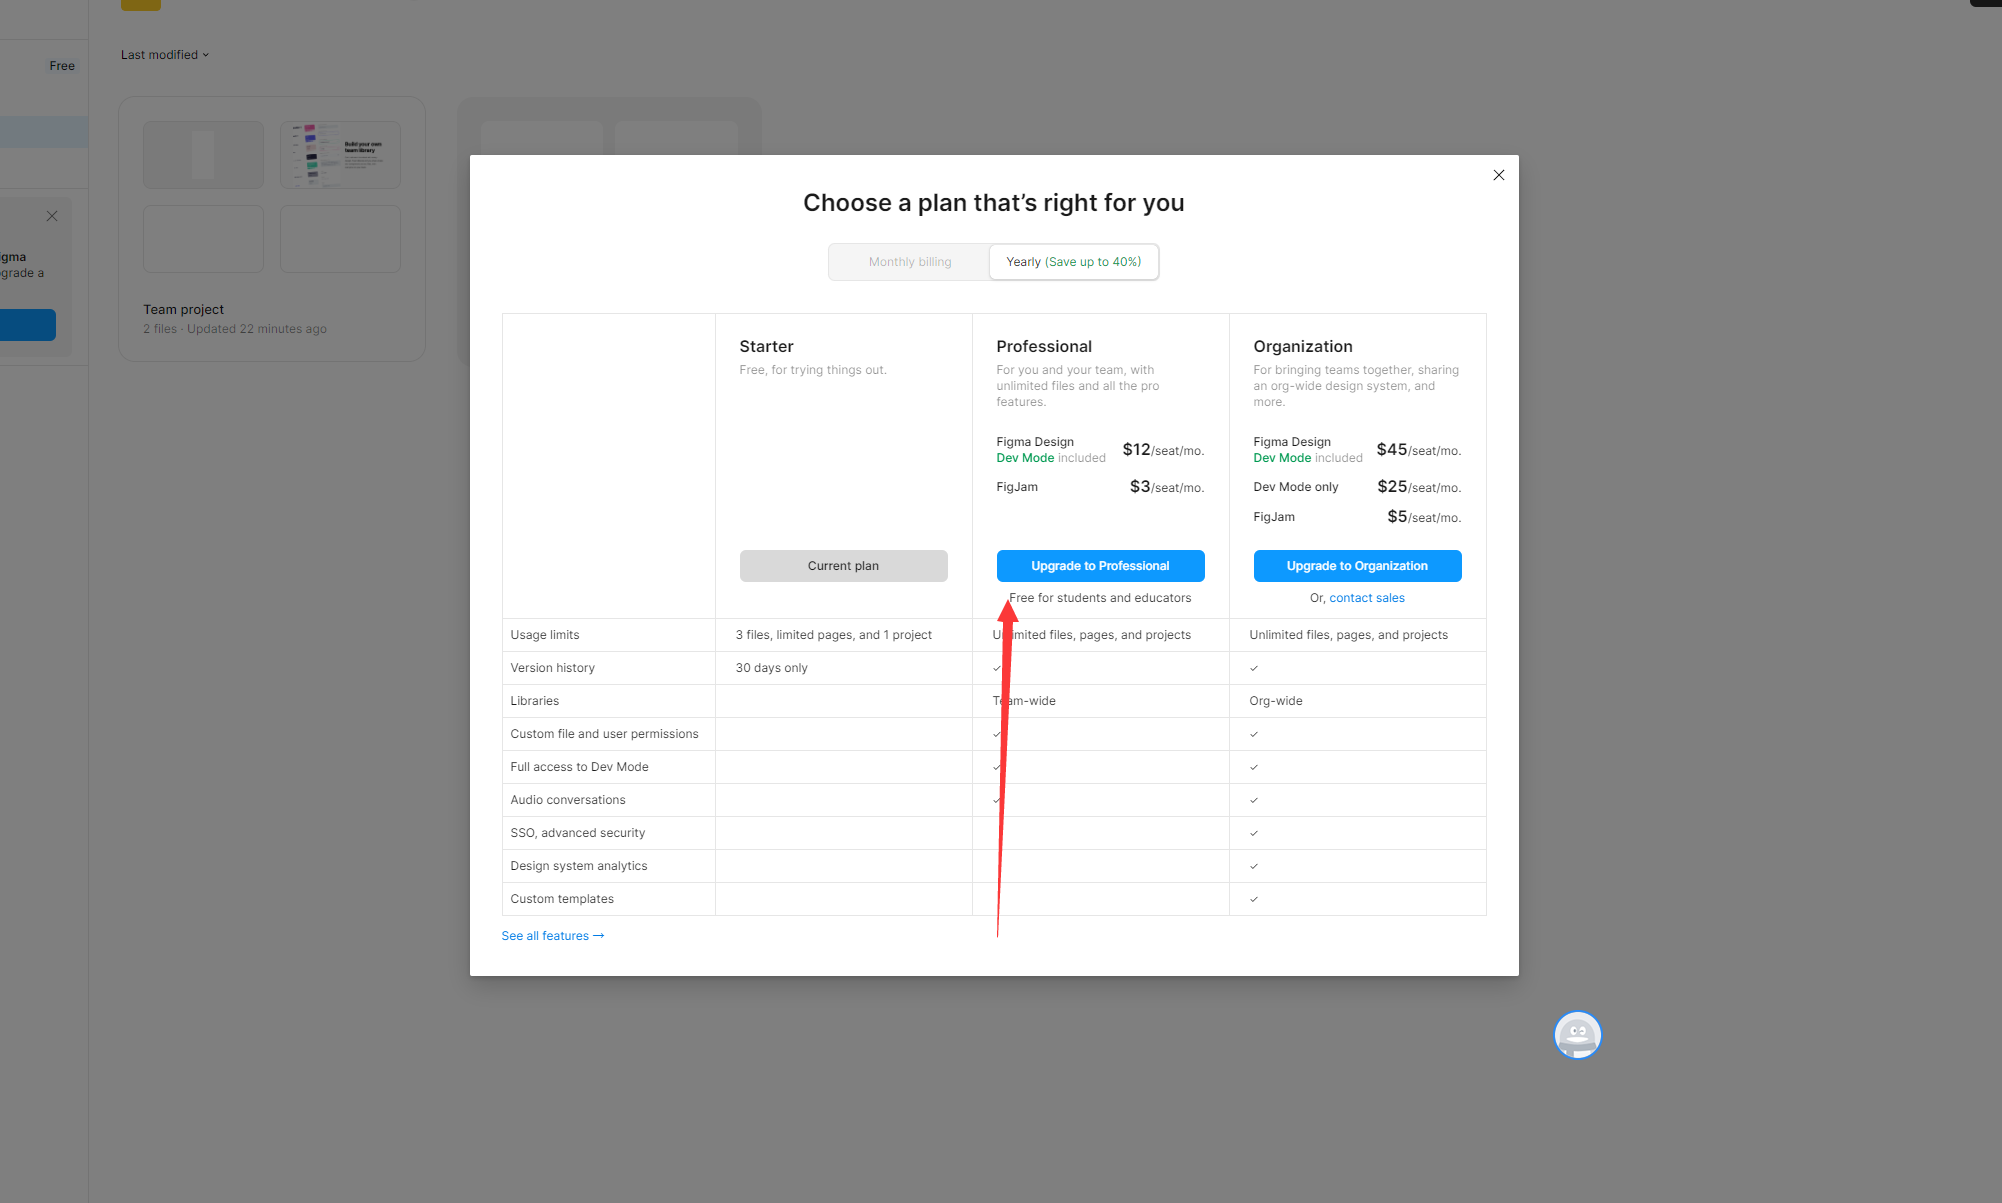Screen dimensions: 2002x1203
Task: Click the $12/seat/mo. Figma Design price
Action: pos(1163,450)
